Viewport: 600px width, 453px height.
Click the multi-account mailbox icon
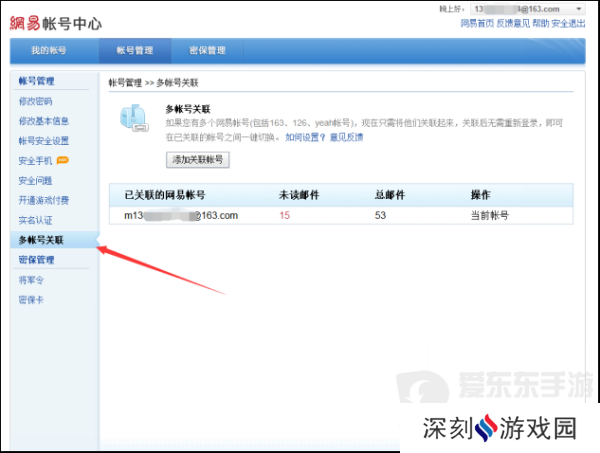[x=134, y=118]
